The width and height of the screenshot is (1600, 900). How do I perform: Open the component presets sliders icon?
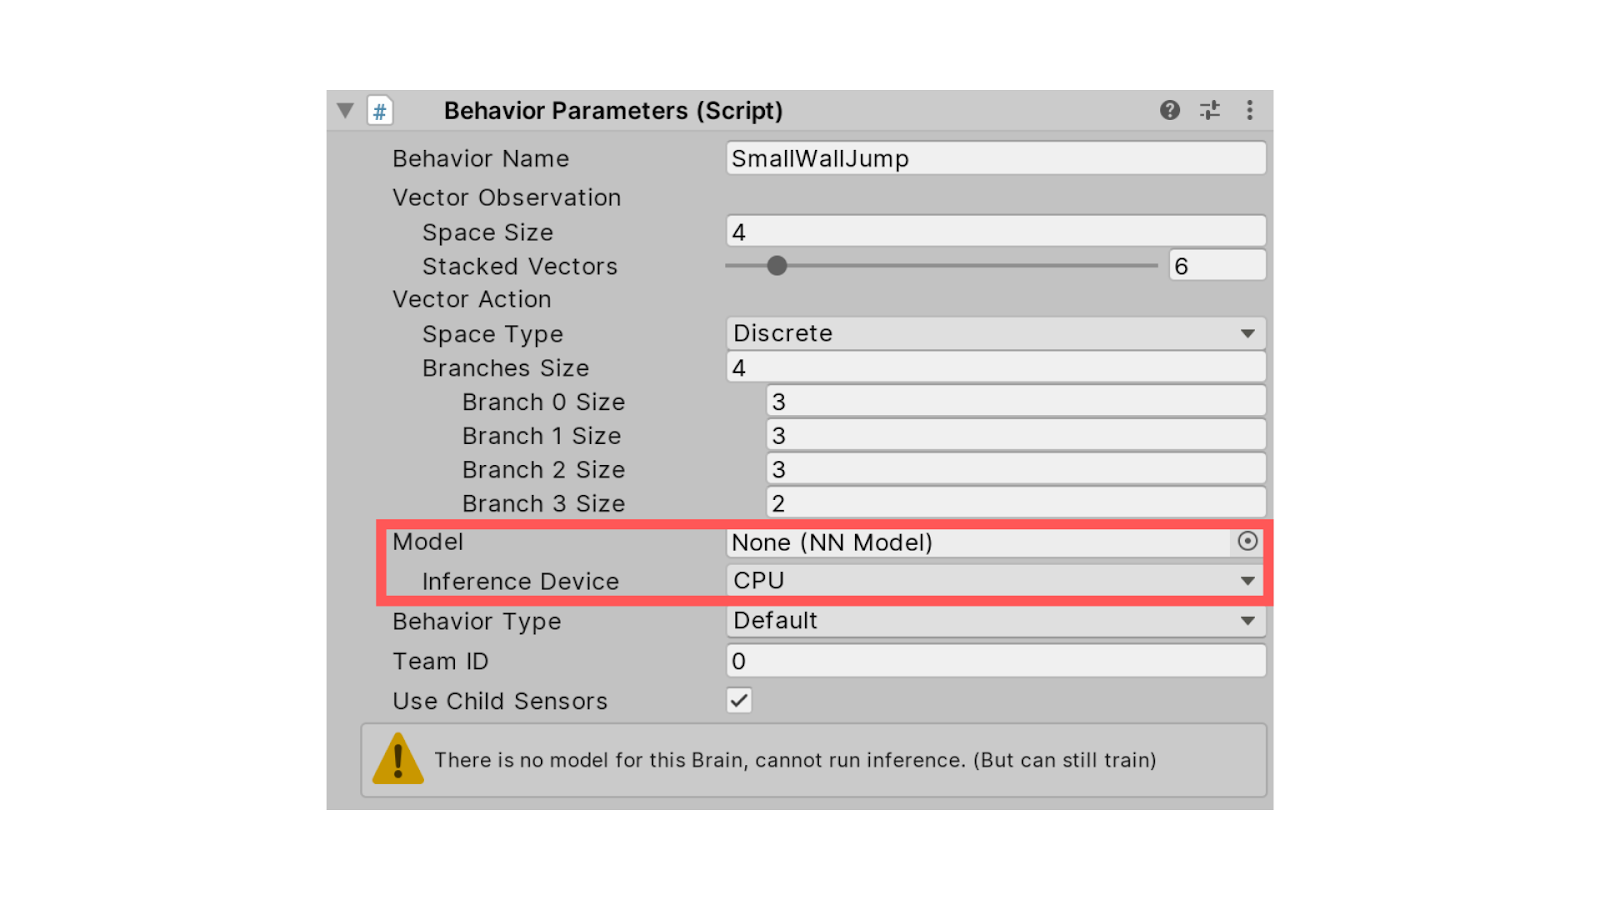(1210, 110)
